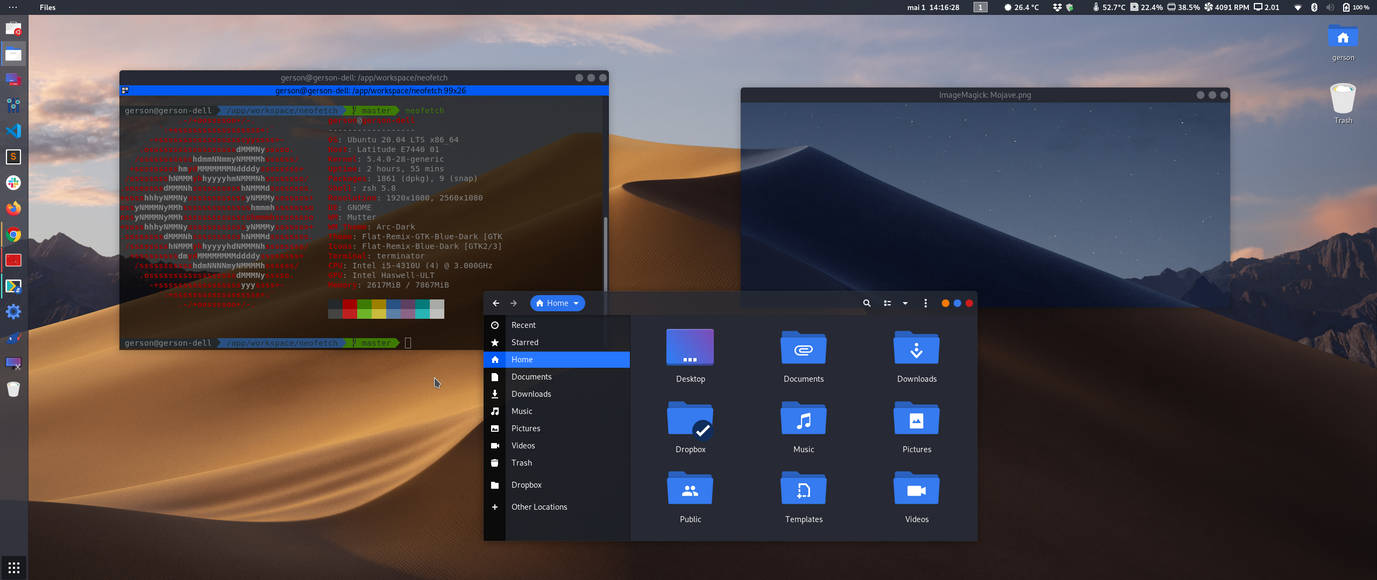This screenshot has width=1377, height=580.
Task: Select Downloads in the Files sidebar
Action: coord(531,393)
